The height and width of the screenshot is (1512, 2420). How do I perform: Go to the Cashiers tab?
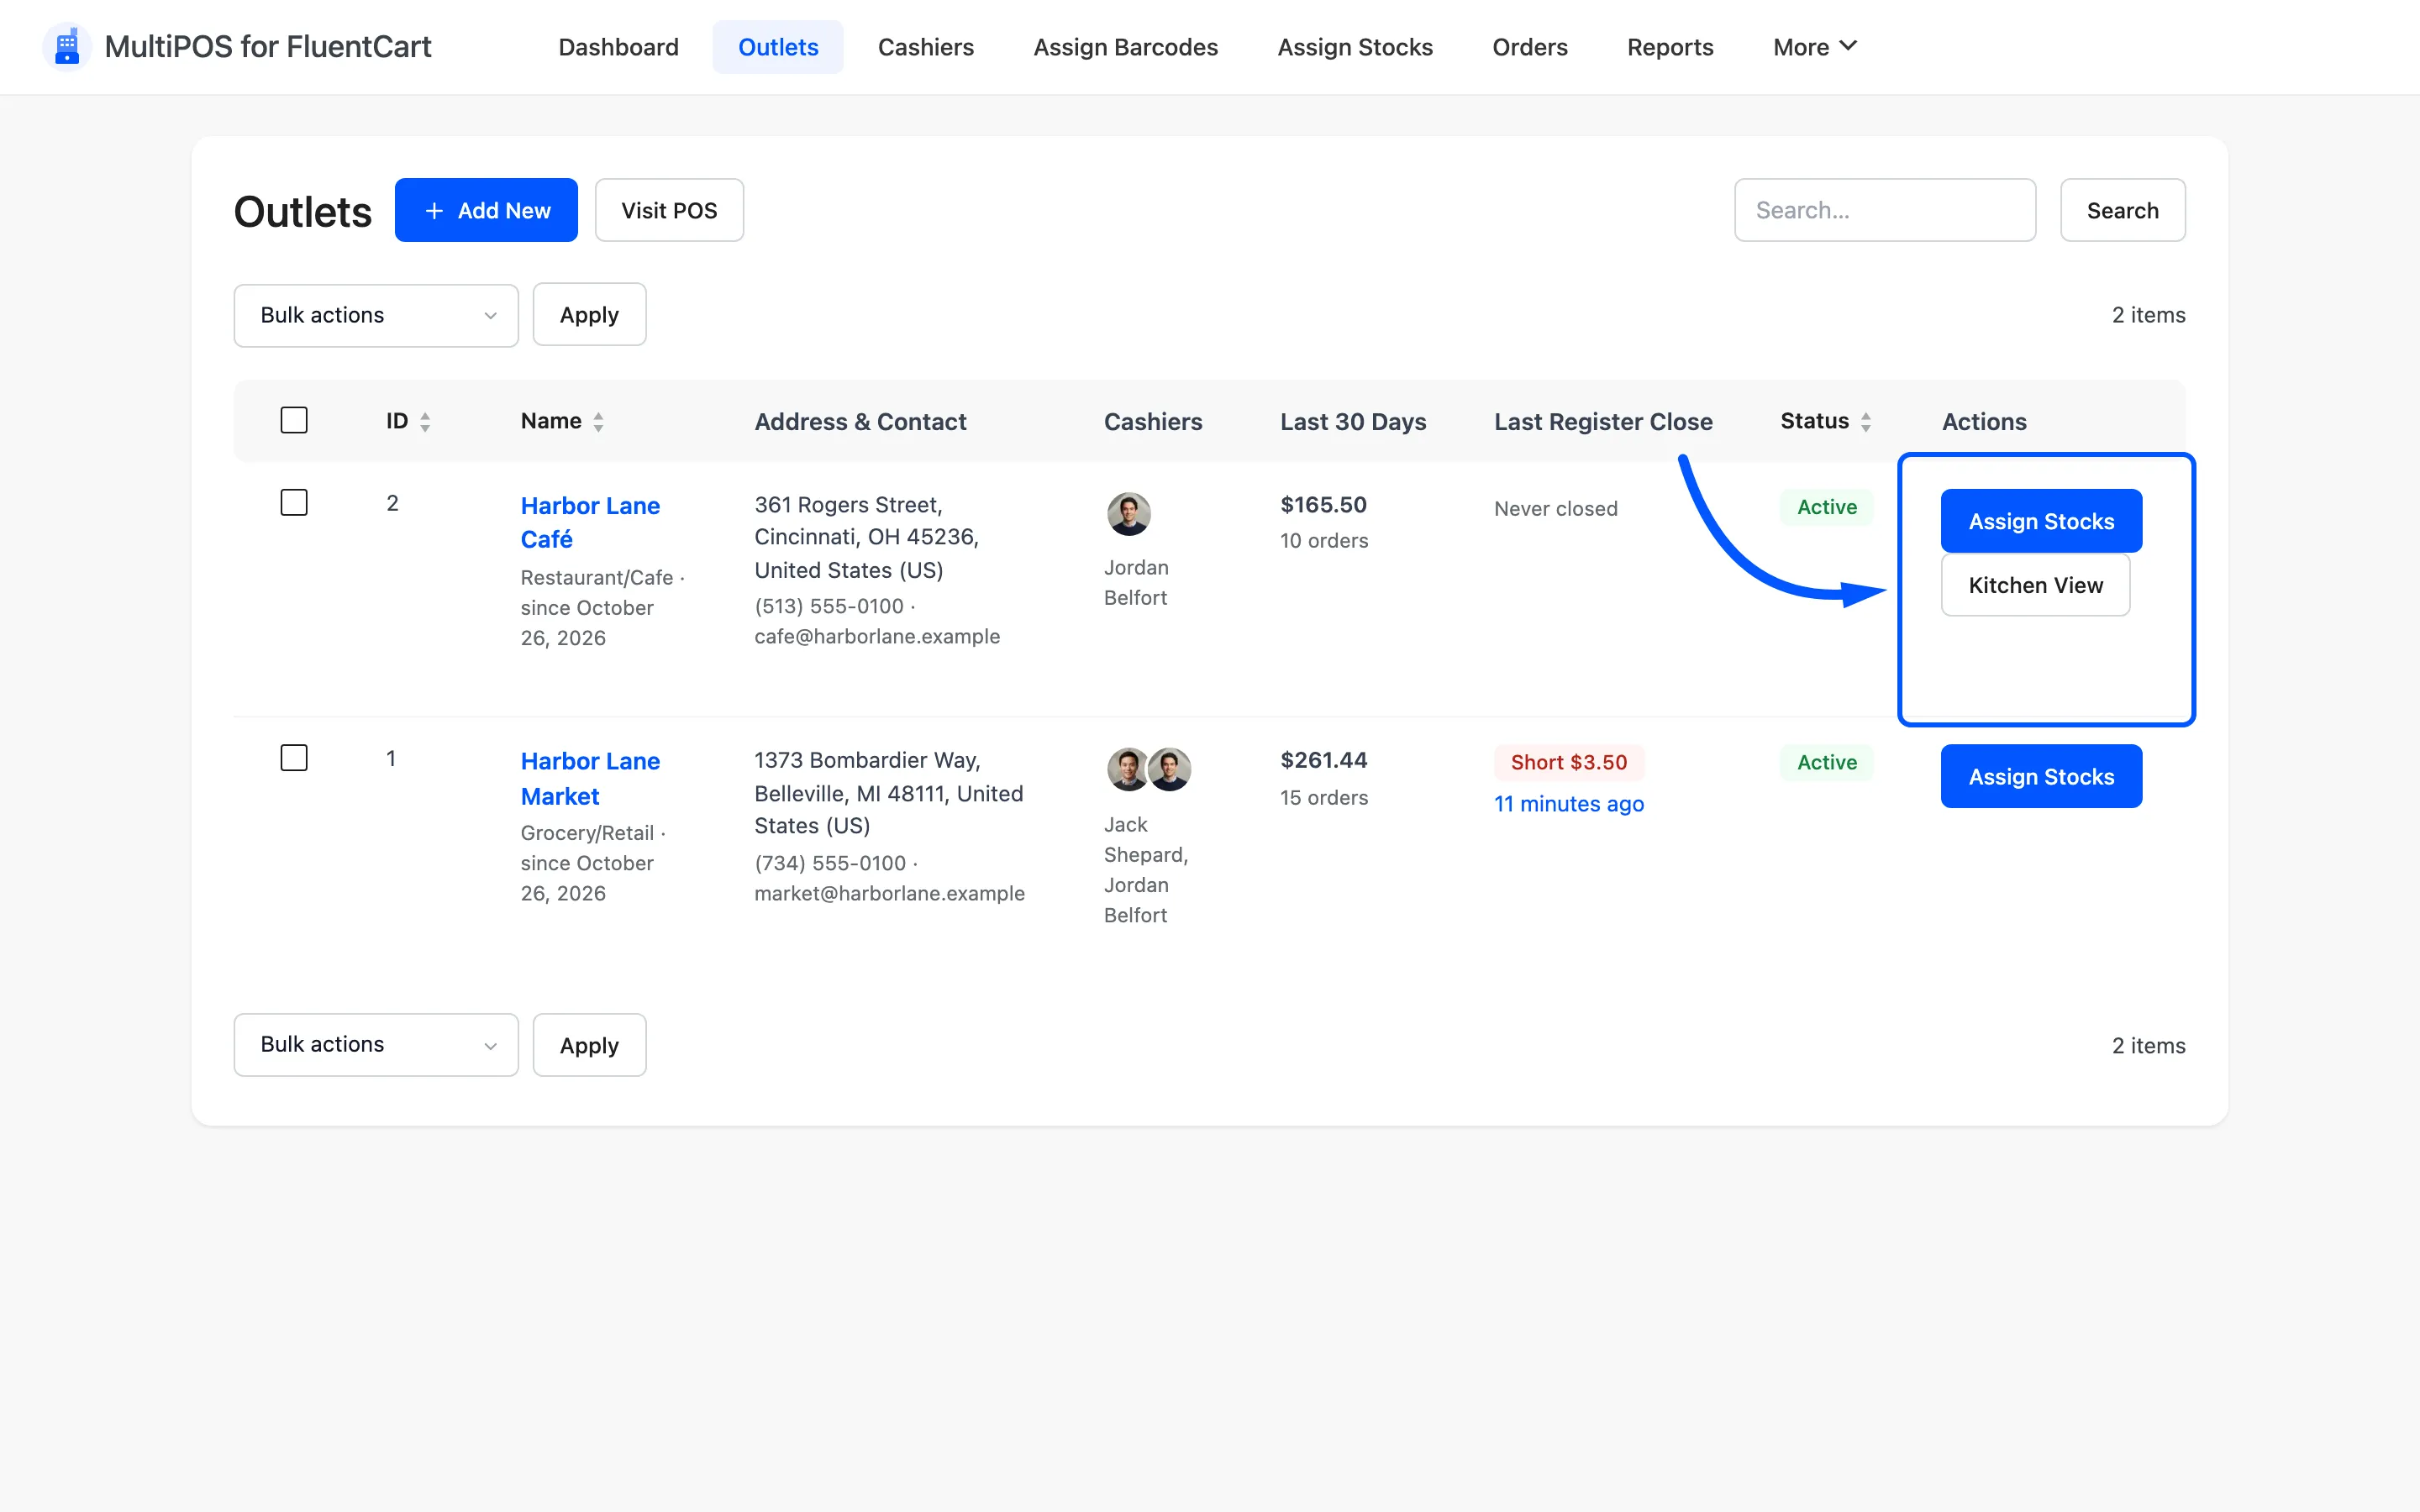coord(925,47)
